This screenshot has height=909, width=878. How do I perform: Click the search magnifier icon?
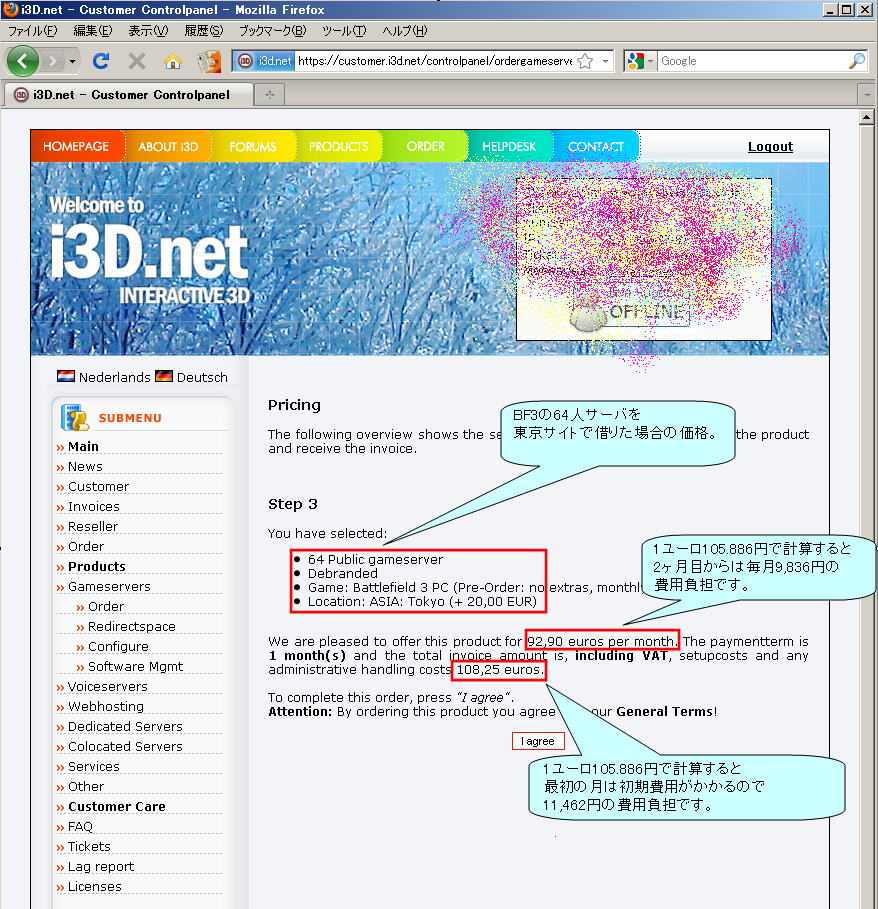click(x=857, y=60)
